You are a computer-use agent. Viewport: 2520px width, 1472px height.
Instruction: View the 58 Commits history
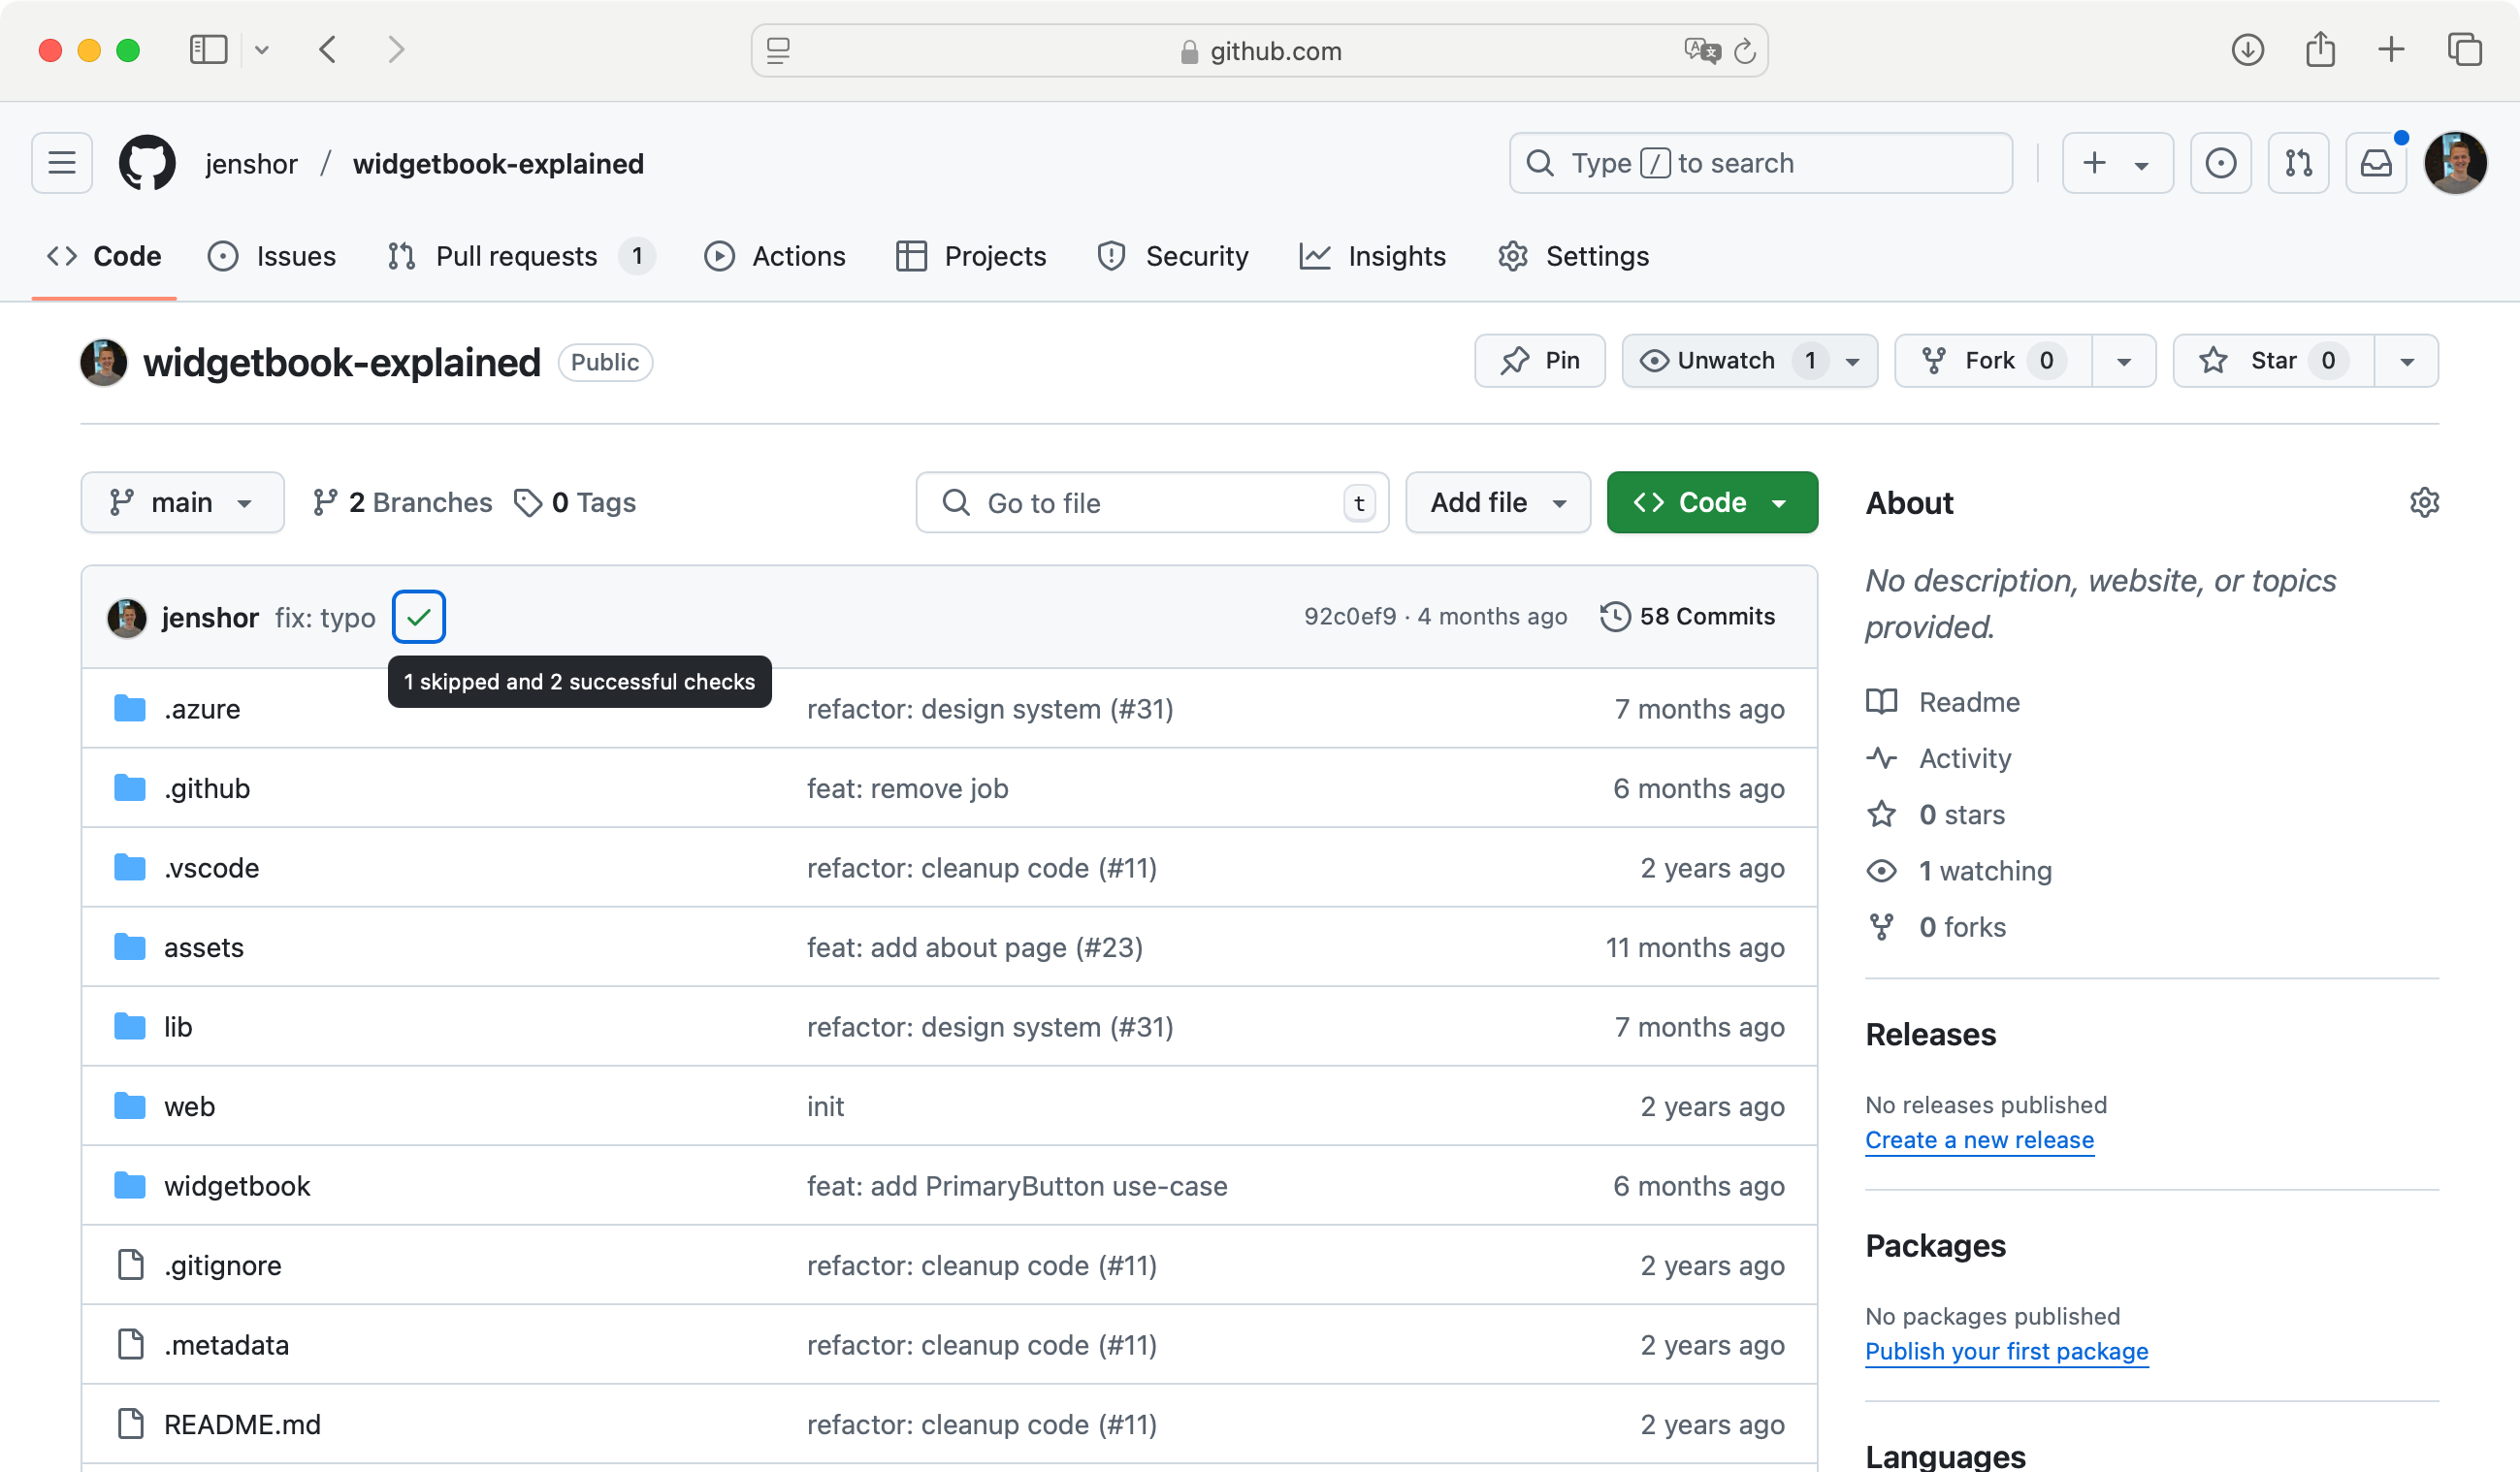[x=1688, y=617]
